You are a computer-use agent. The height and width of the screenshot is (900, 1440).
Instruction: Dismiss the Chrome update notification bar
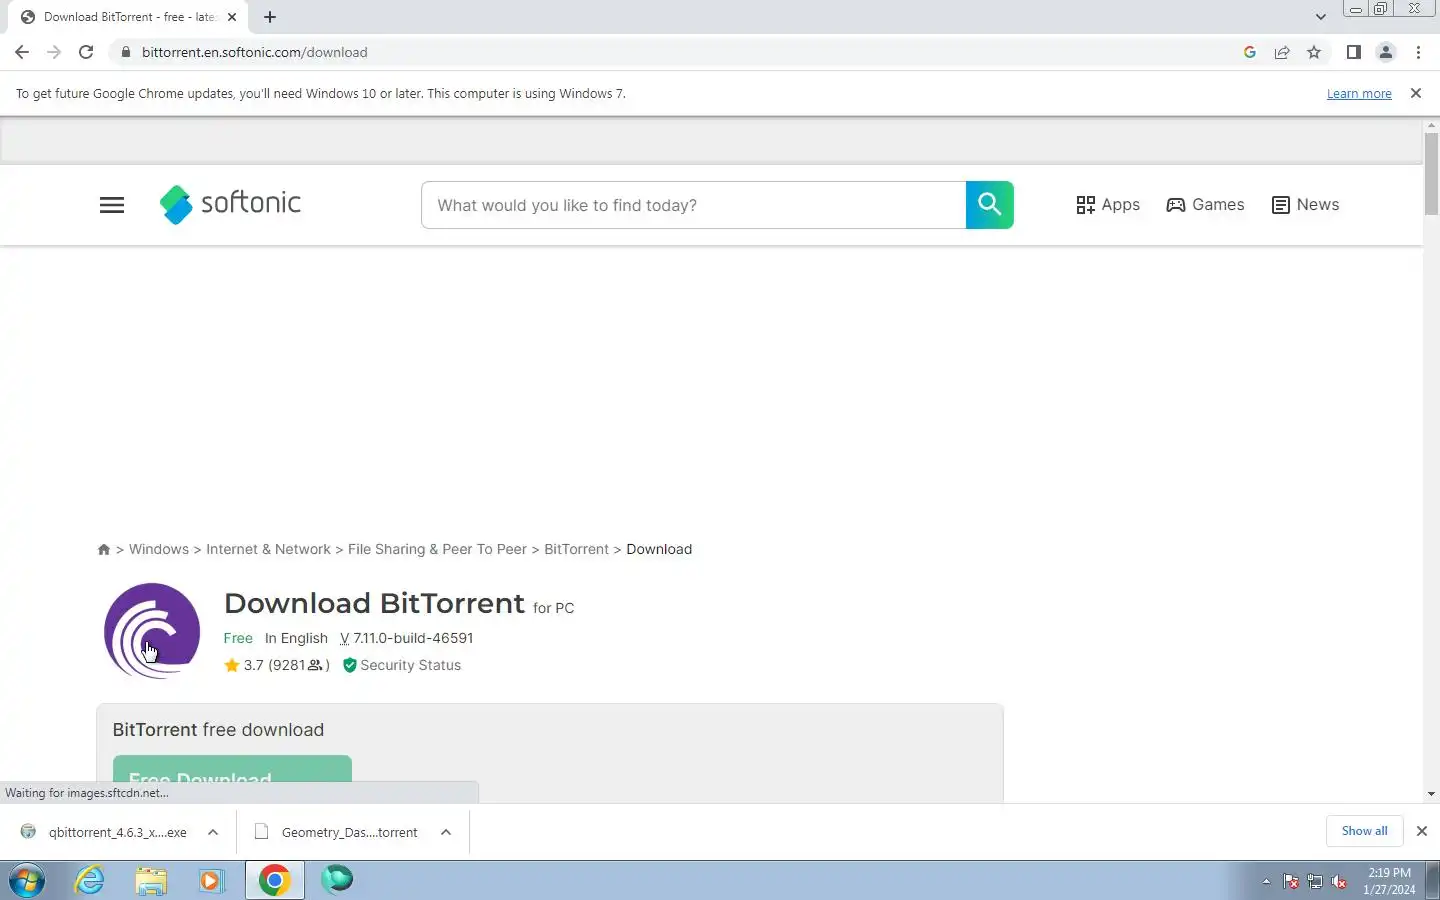[1415, 93]
